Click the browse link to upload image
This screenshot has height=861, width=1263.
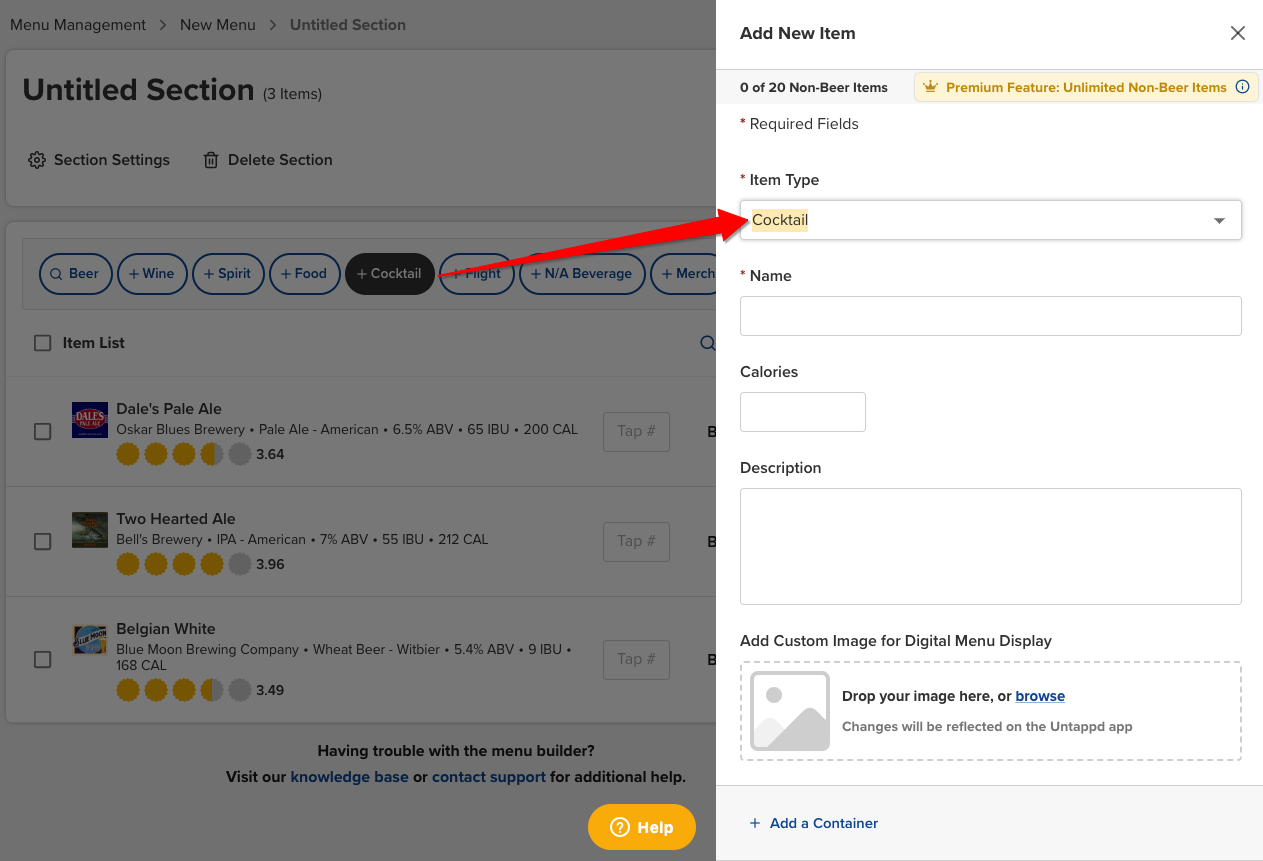pyautogui.click(x=1040, y=696)
